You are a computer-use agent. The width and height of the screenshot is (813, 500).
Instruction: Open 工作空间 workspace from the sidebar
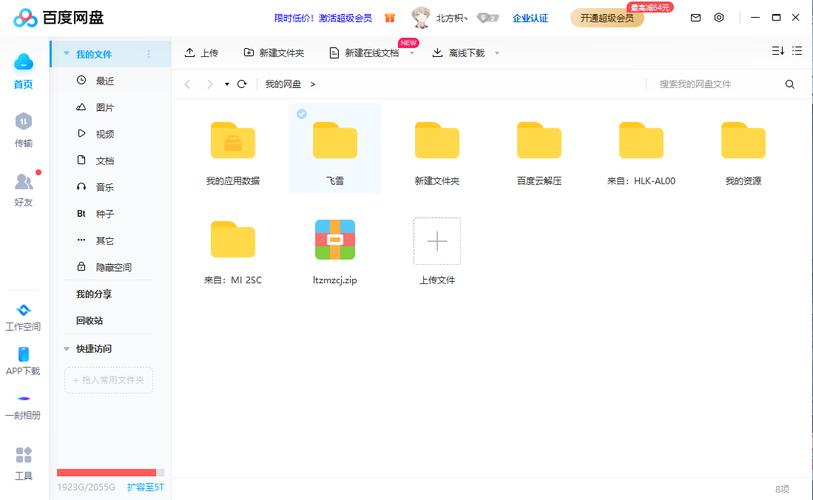point(23,317)
